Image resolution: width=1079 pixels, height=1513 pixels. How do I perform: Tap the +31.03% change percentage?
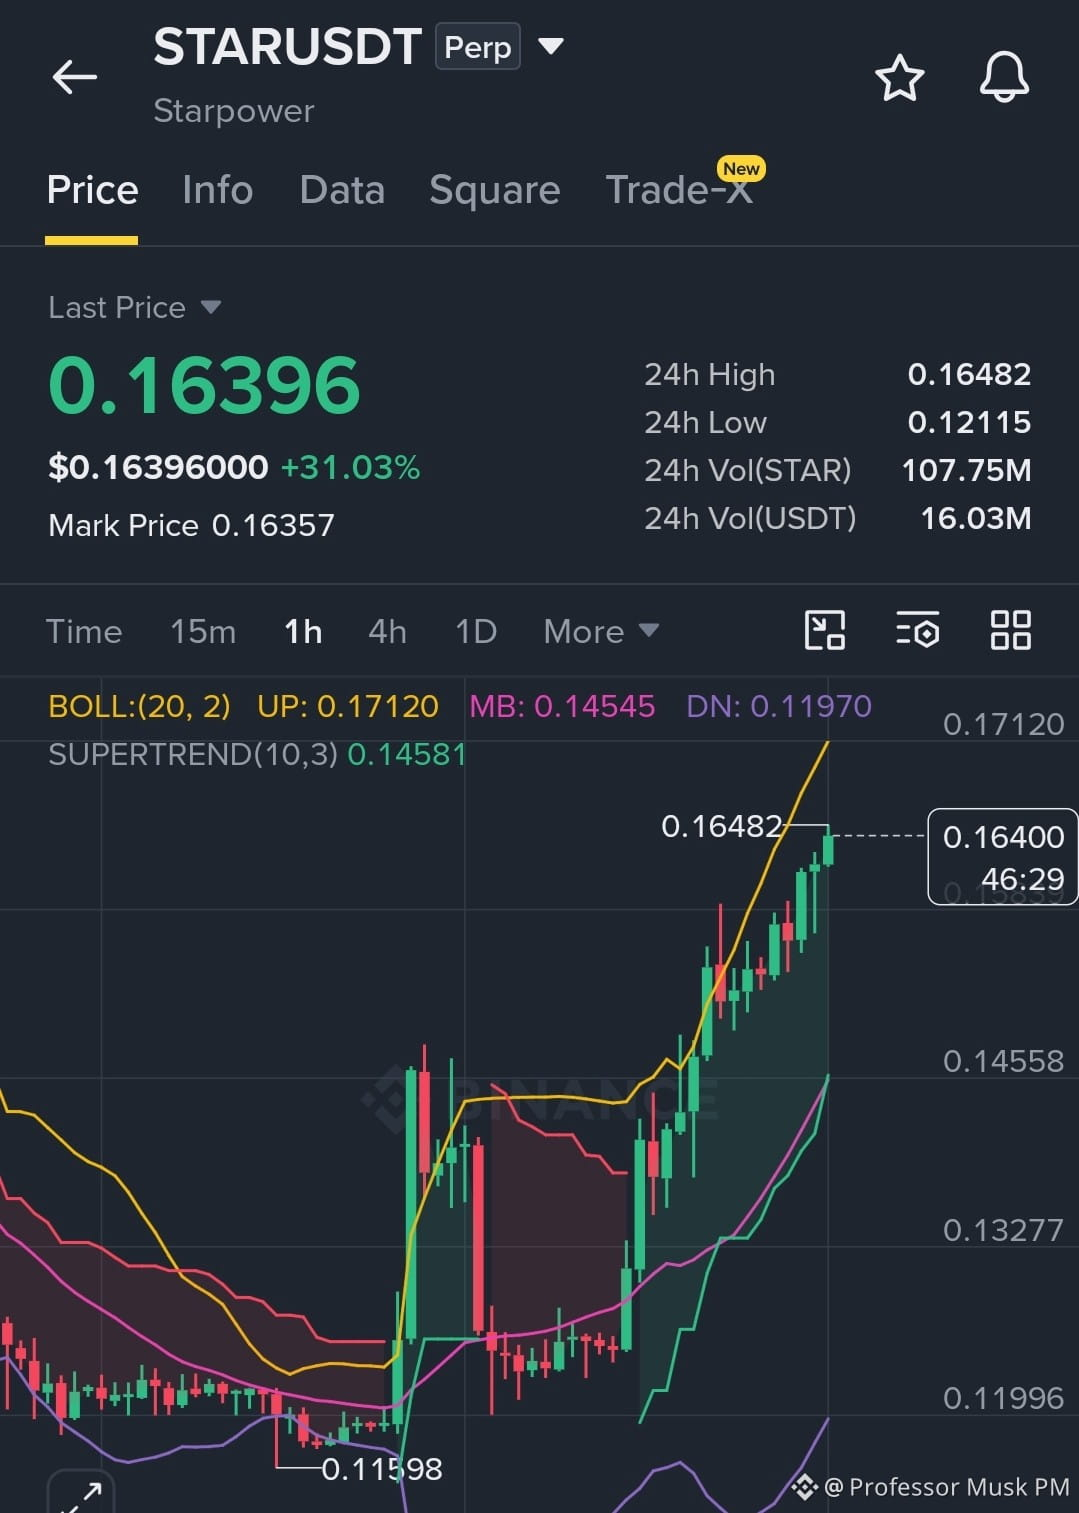(350, 467)
